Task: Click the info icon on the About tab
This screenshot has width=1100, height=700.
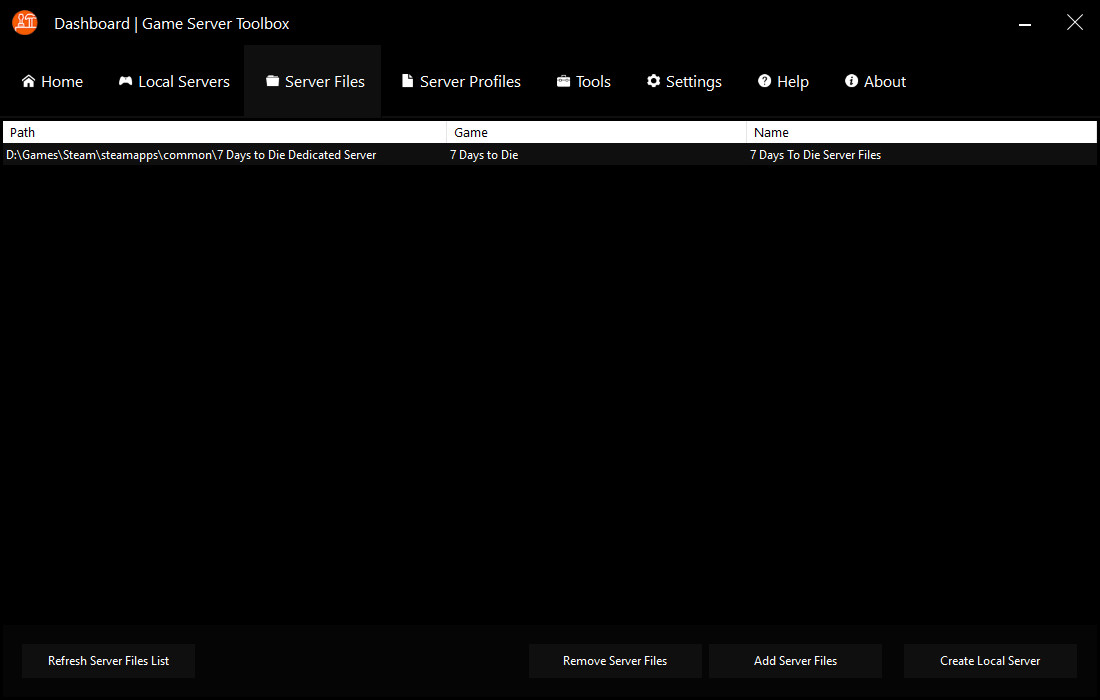Action: click(x=851, y=81)
